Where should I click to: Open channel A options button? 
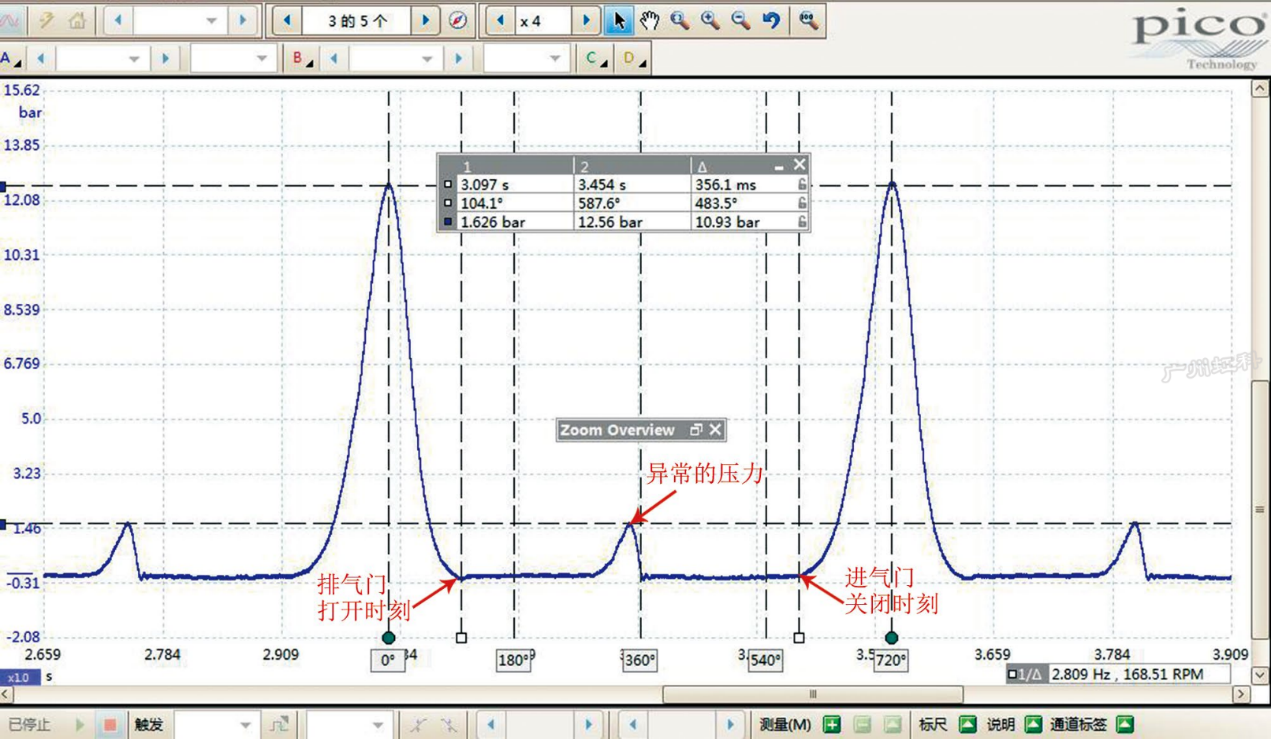[x=11, y=59]
